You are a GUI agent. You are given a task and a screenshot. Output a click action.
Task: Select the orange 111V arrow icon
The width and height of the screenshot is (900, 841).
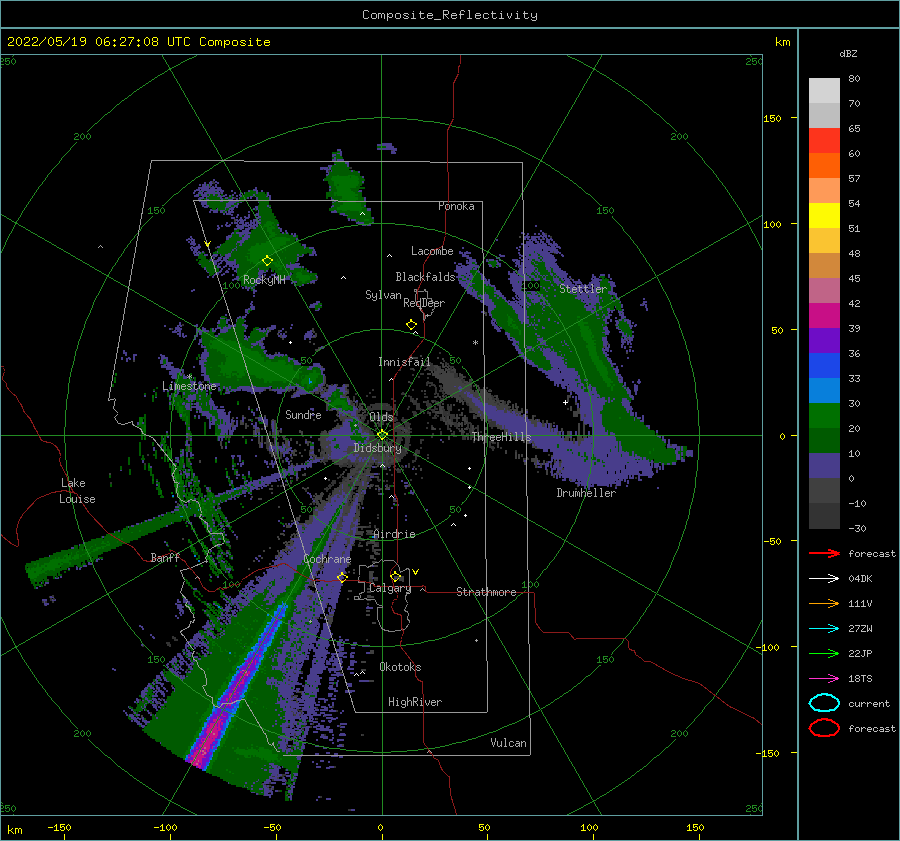tap(824, 603)
